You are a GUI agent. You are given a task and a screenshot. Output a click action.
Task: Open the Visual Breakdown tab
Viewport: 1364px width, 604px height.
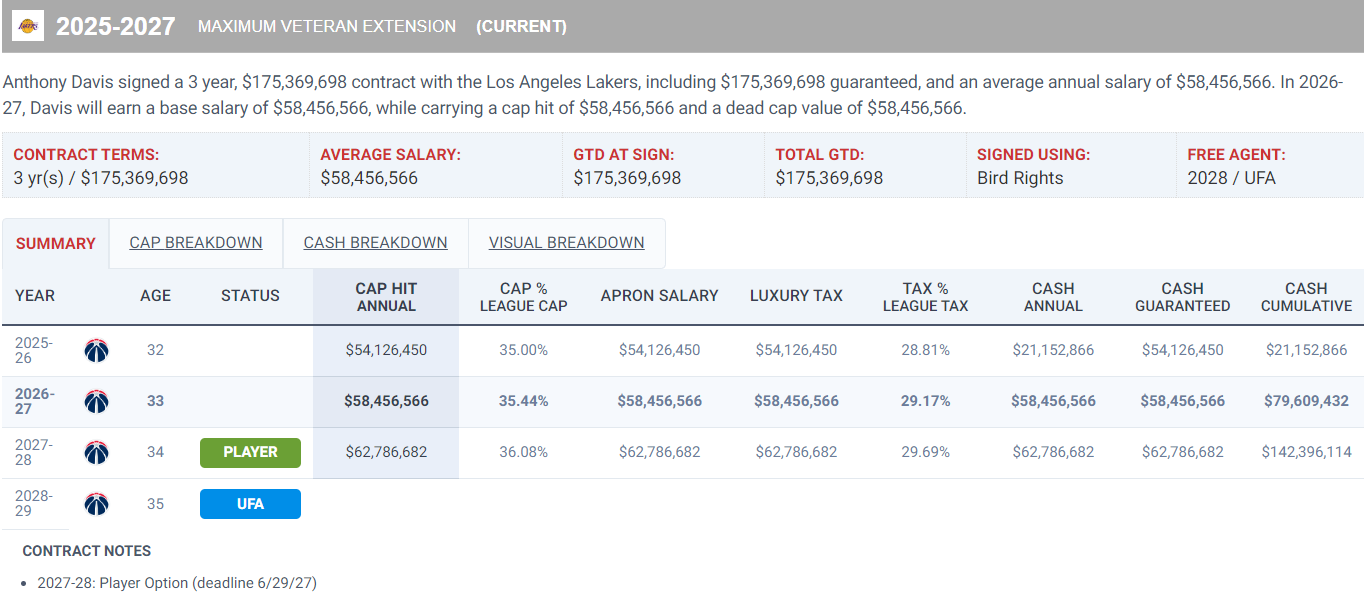[x=567, y=243]
